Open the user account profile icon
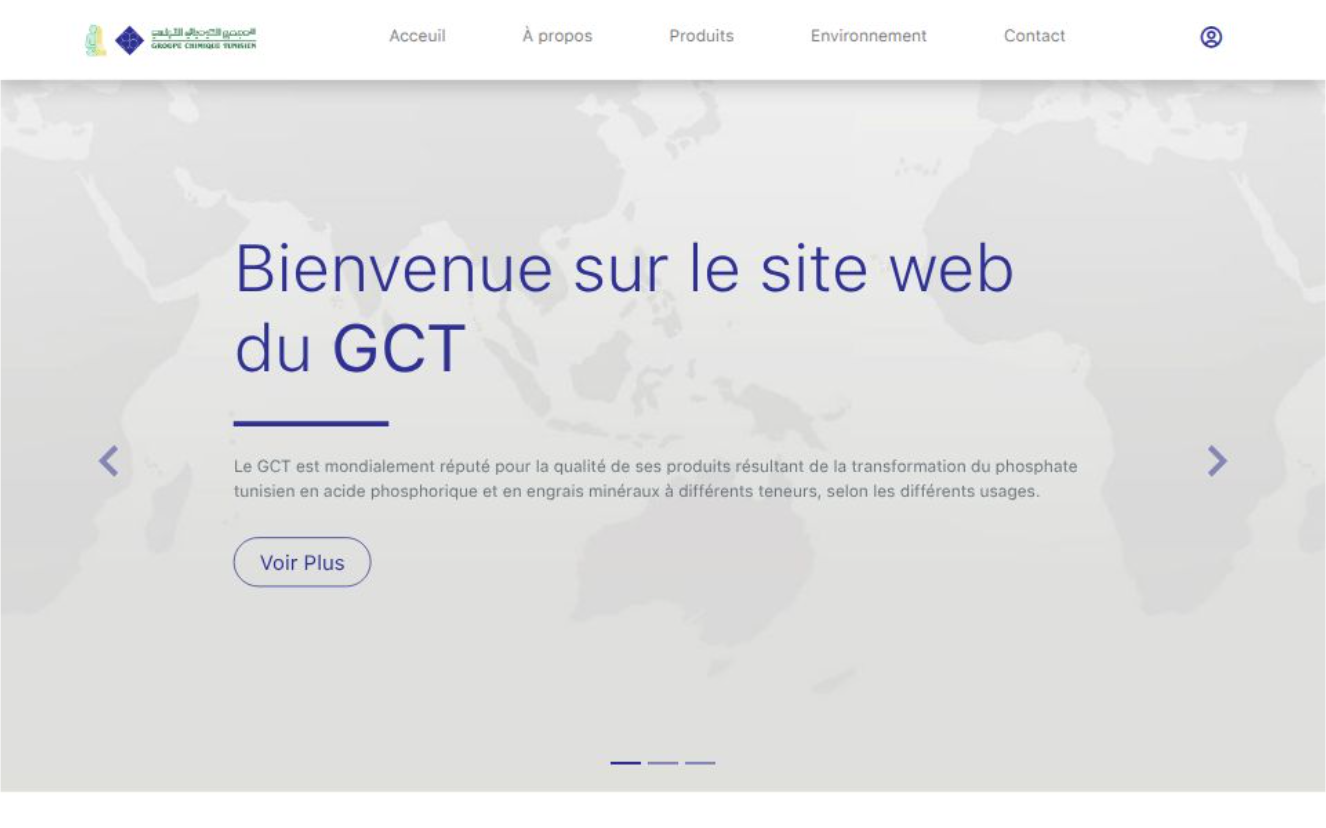The width and height of the screenshot is (1326, 828). tap(1211, 37)
